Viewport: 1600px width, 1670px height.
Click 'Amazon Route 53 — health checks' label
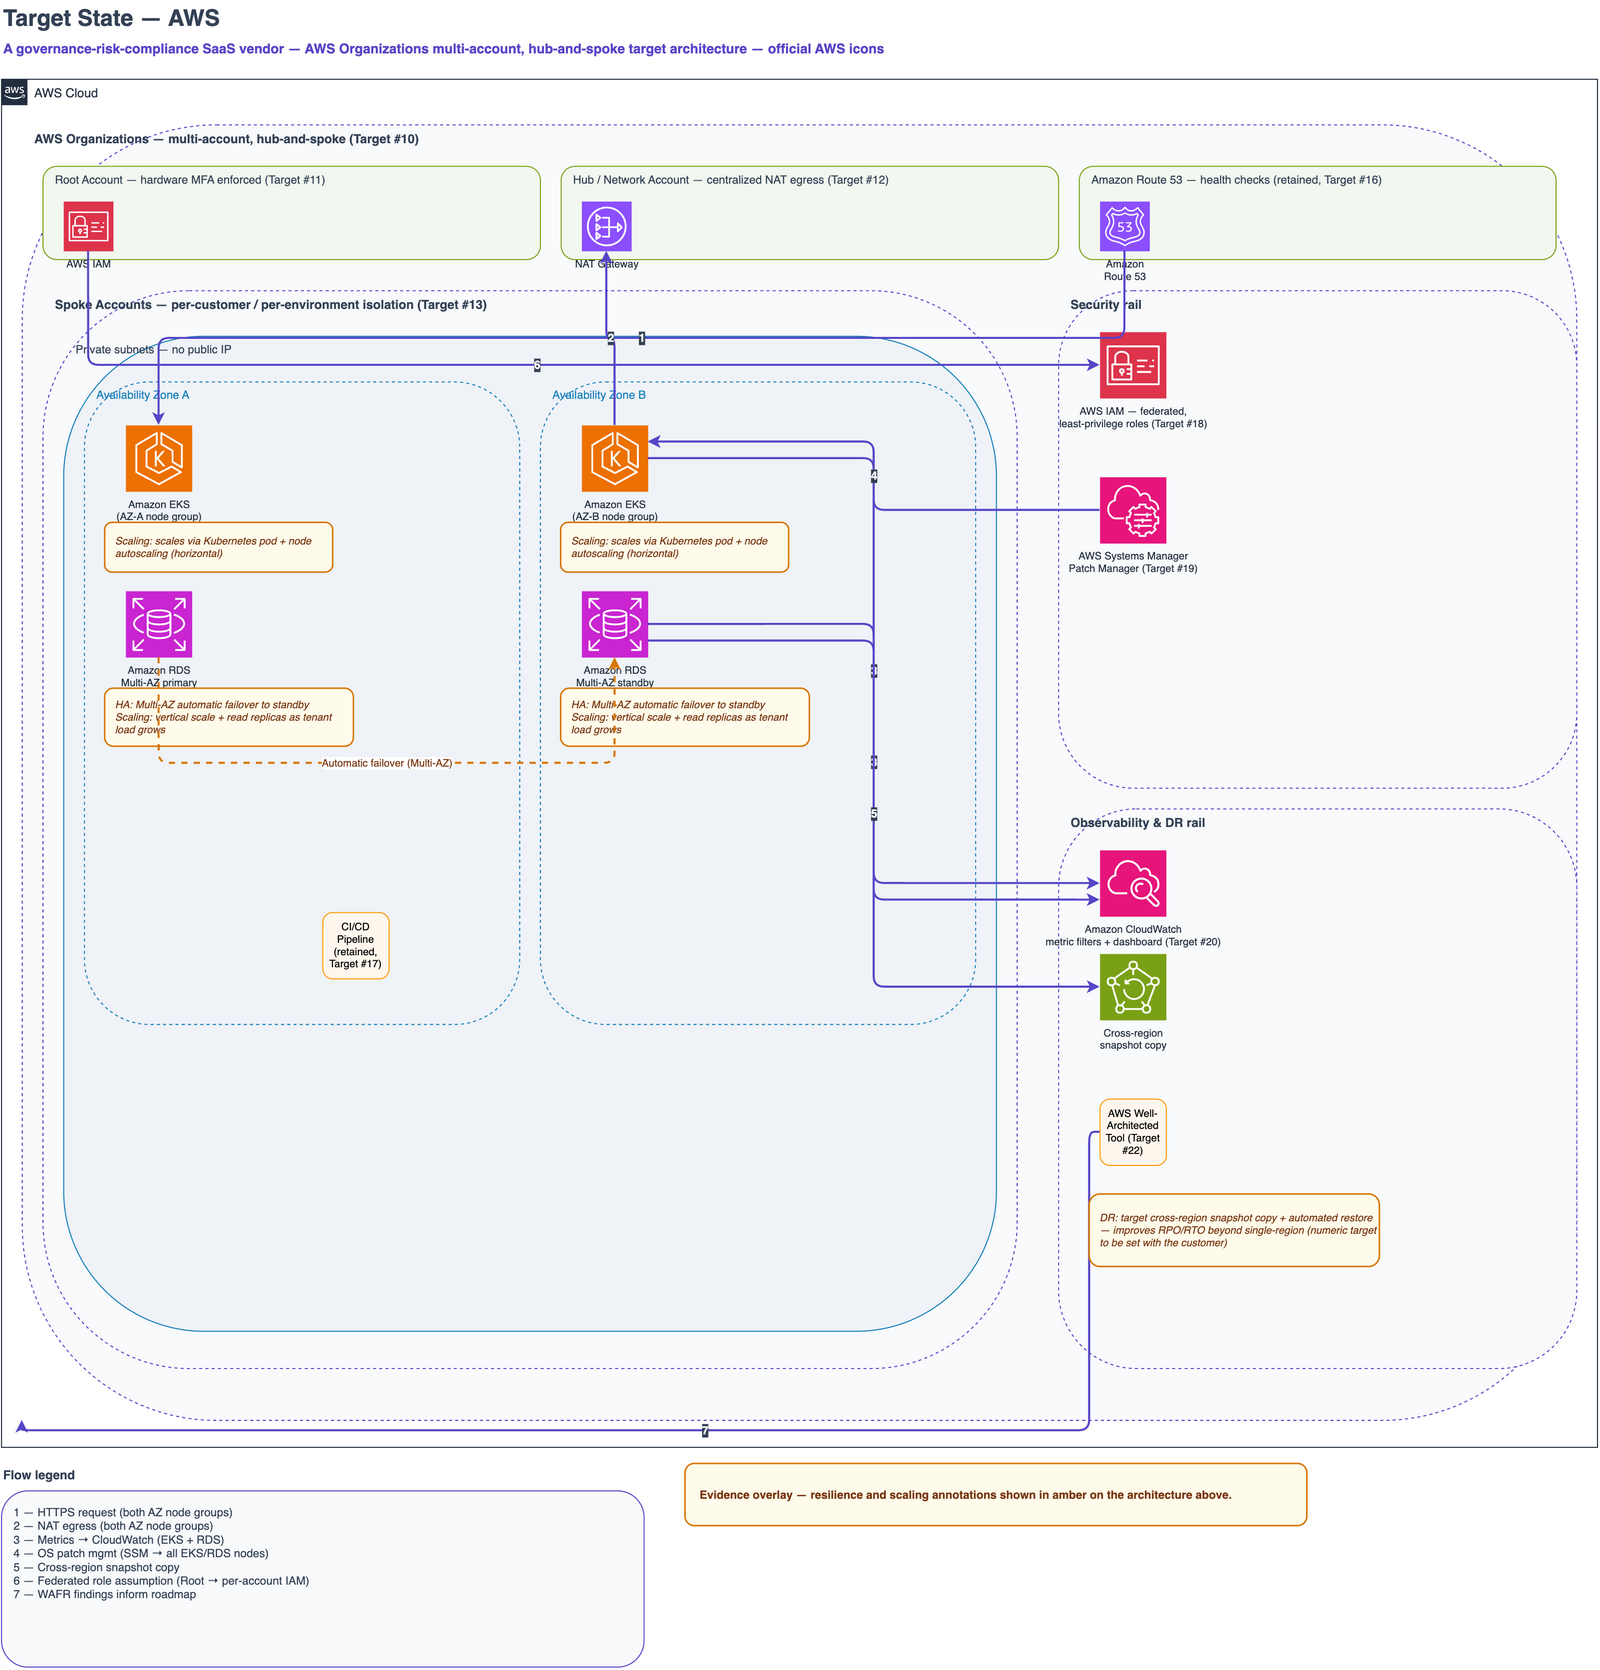tap(1236, 181)
